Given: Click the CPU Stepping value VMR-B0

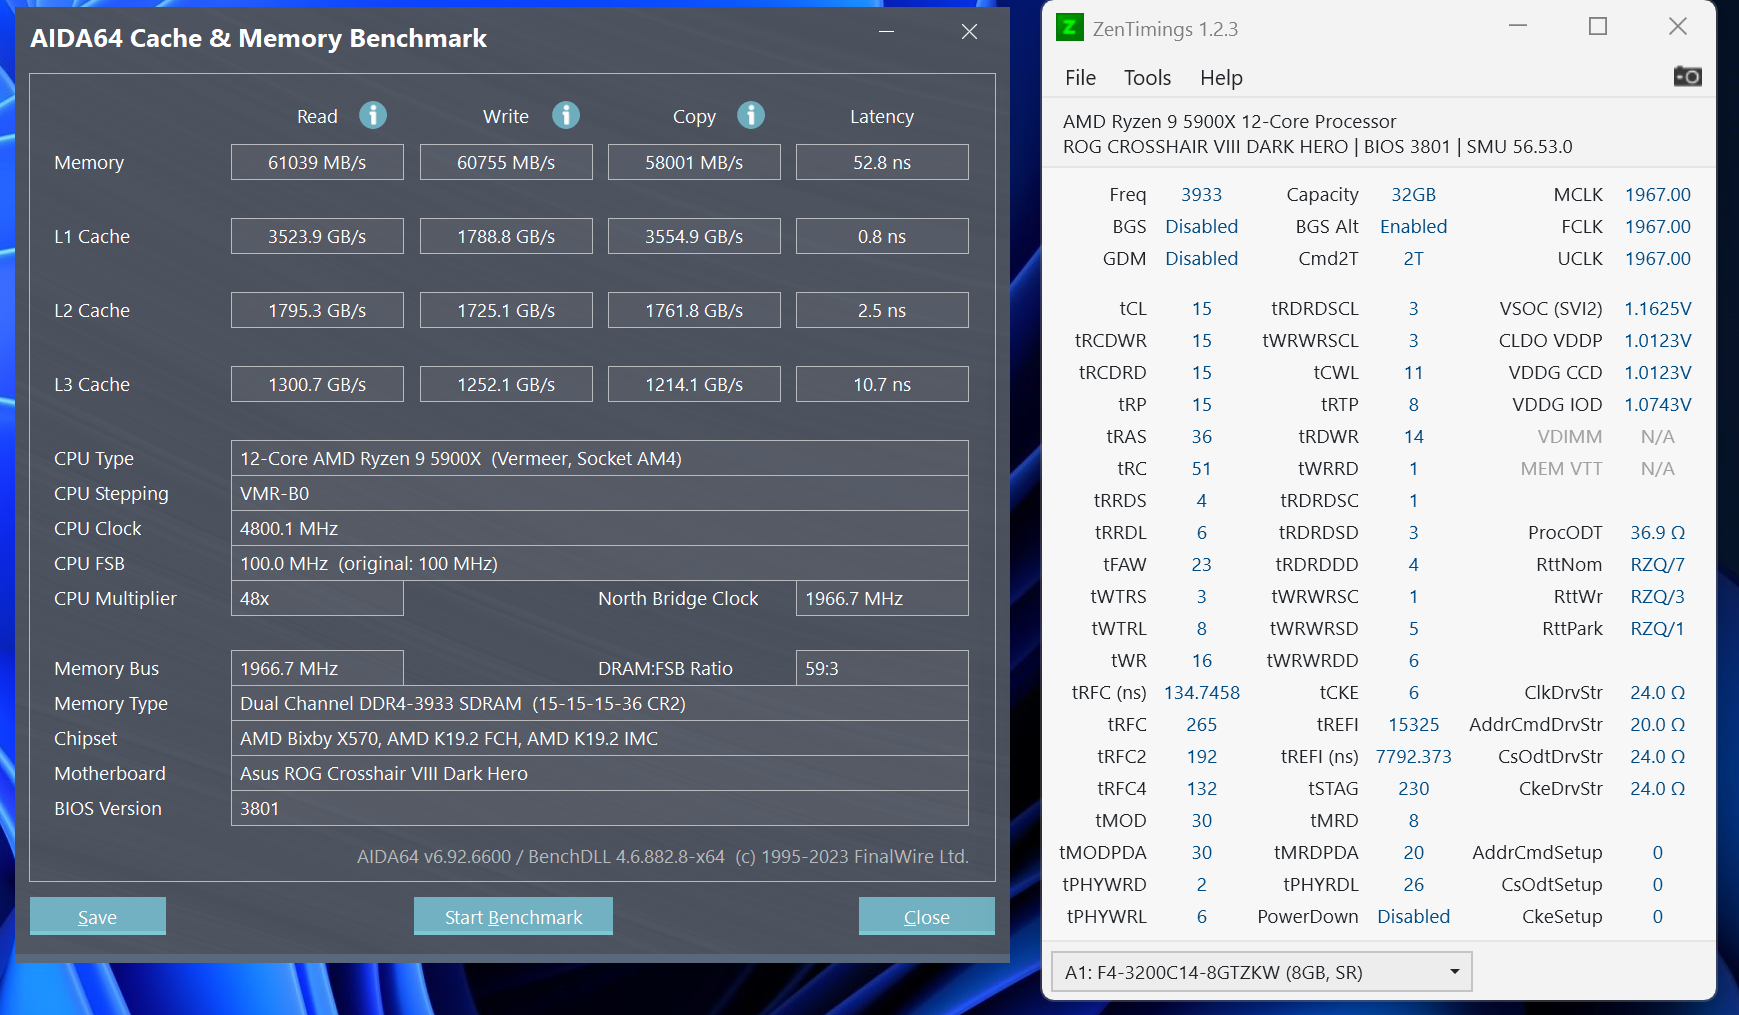Looking at the screenshot, I should tap(600, 493).
